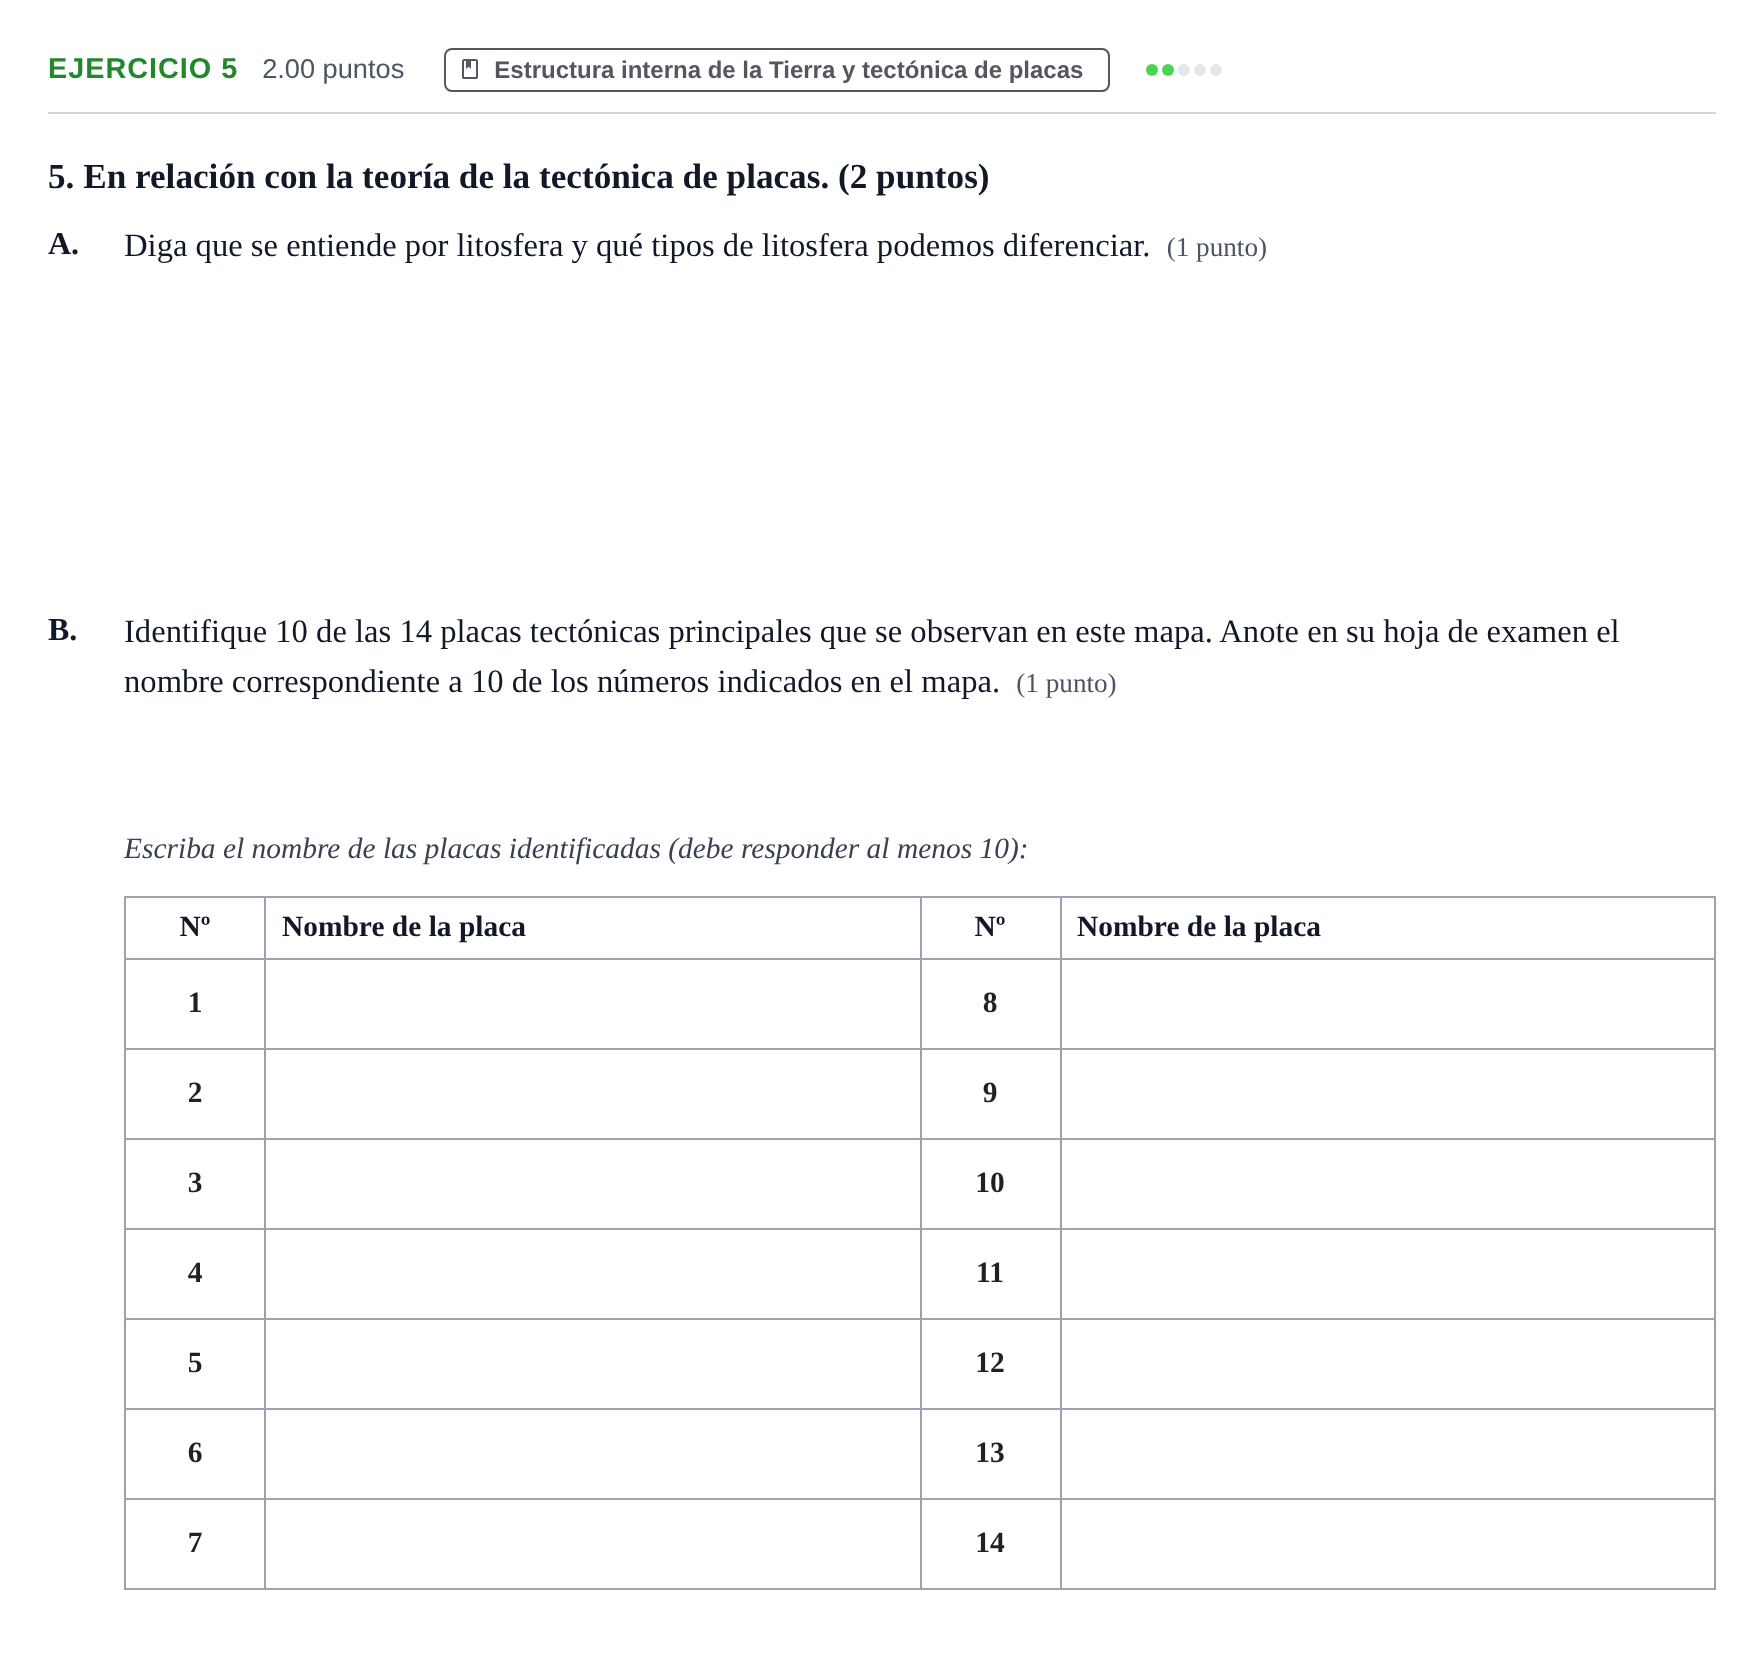Click the question A litosfera text
The image size is (1764, 1662).
[637, 246]
